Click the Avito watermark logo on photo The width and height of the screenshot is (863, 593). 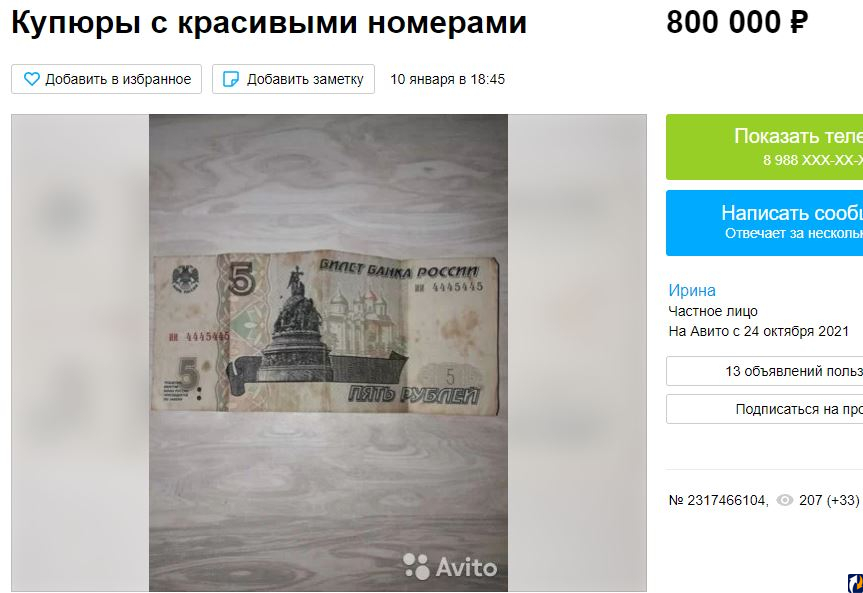pyautogui.click(x=450, y=567)
